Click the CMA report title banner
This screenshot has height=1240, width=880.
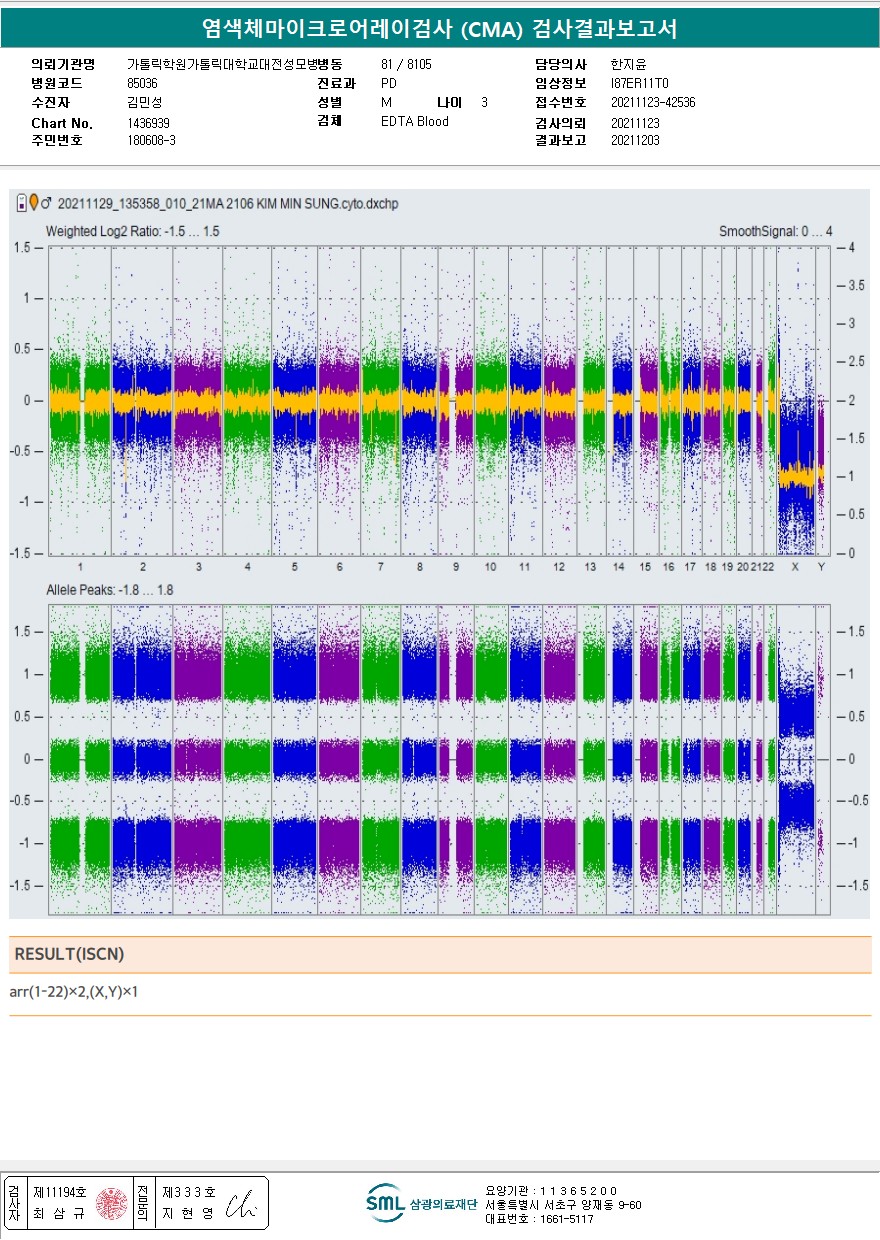[440, 29]
